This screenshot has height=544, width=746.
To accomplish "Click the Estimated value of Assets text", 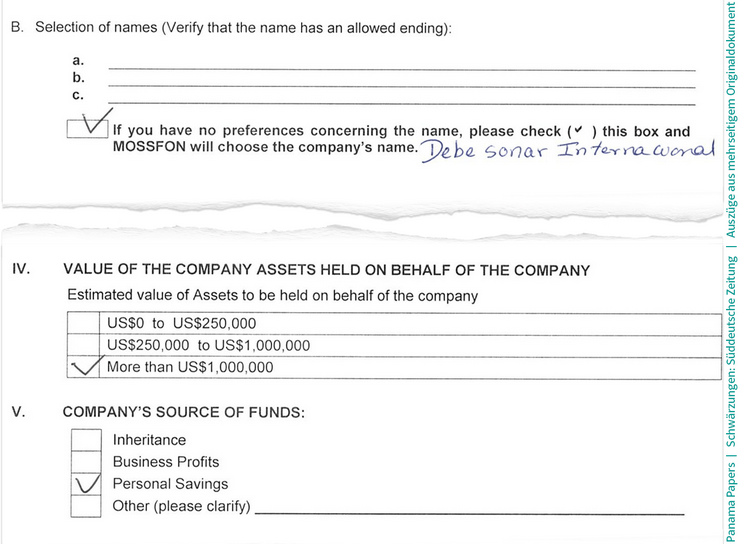I will (273, 296).
